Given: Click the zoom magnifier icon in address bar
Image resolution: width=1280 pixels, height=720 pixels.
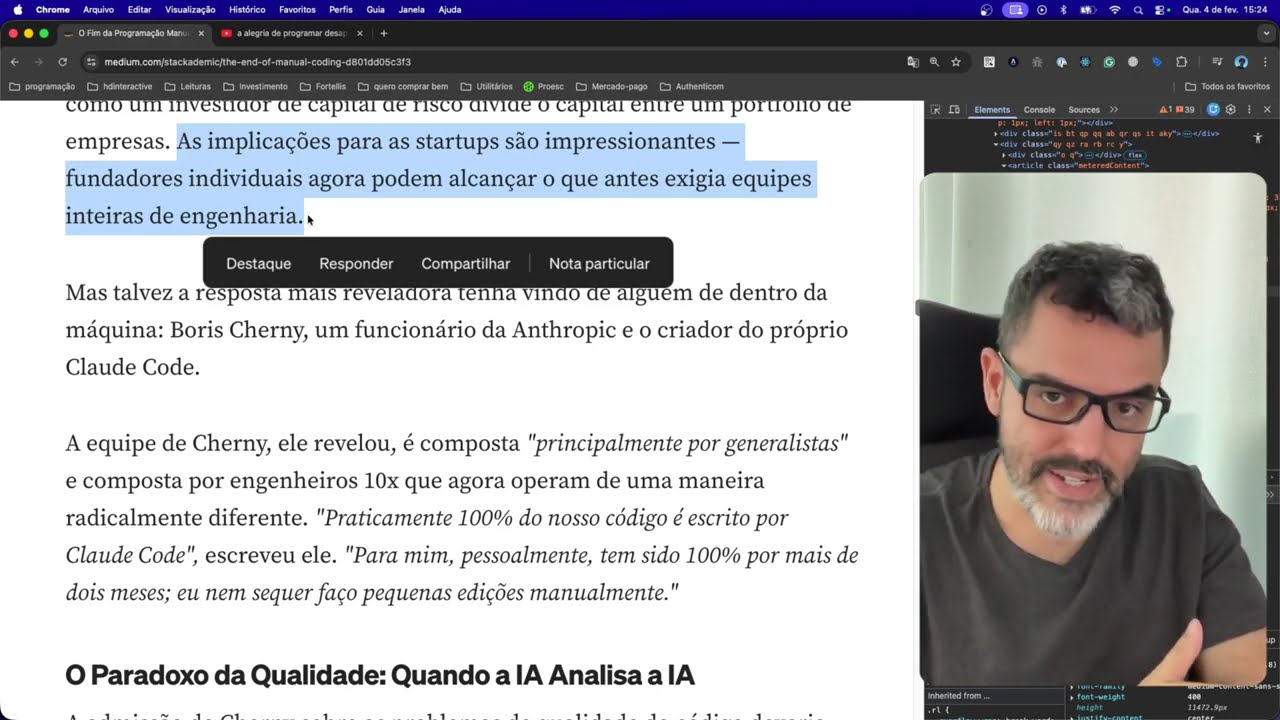Looking at the screenshot, I should (x=934, y=62).
